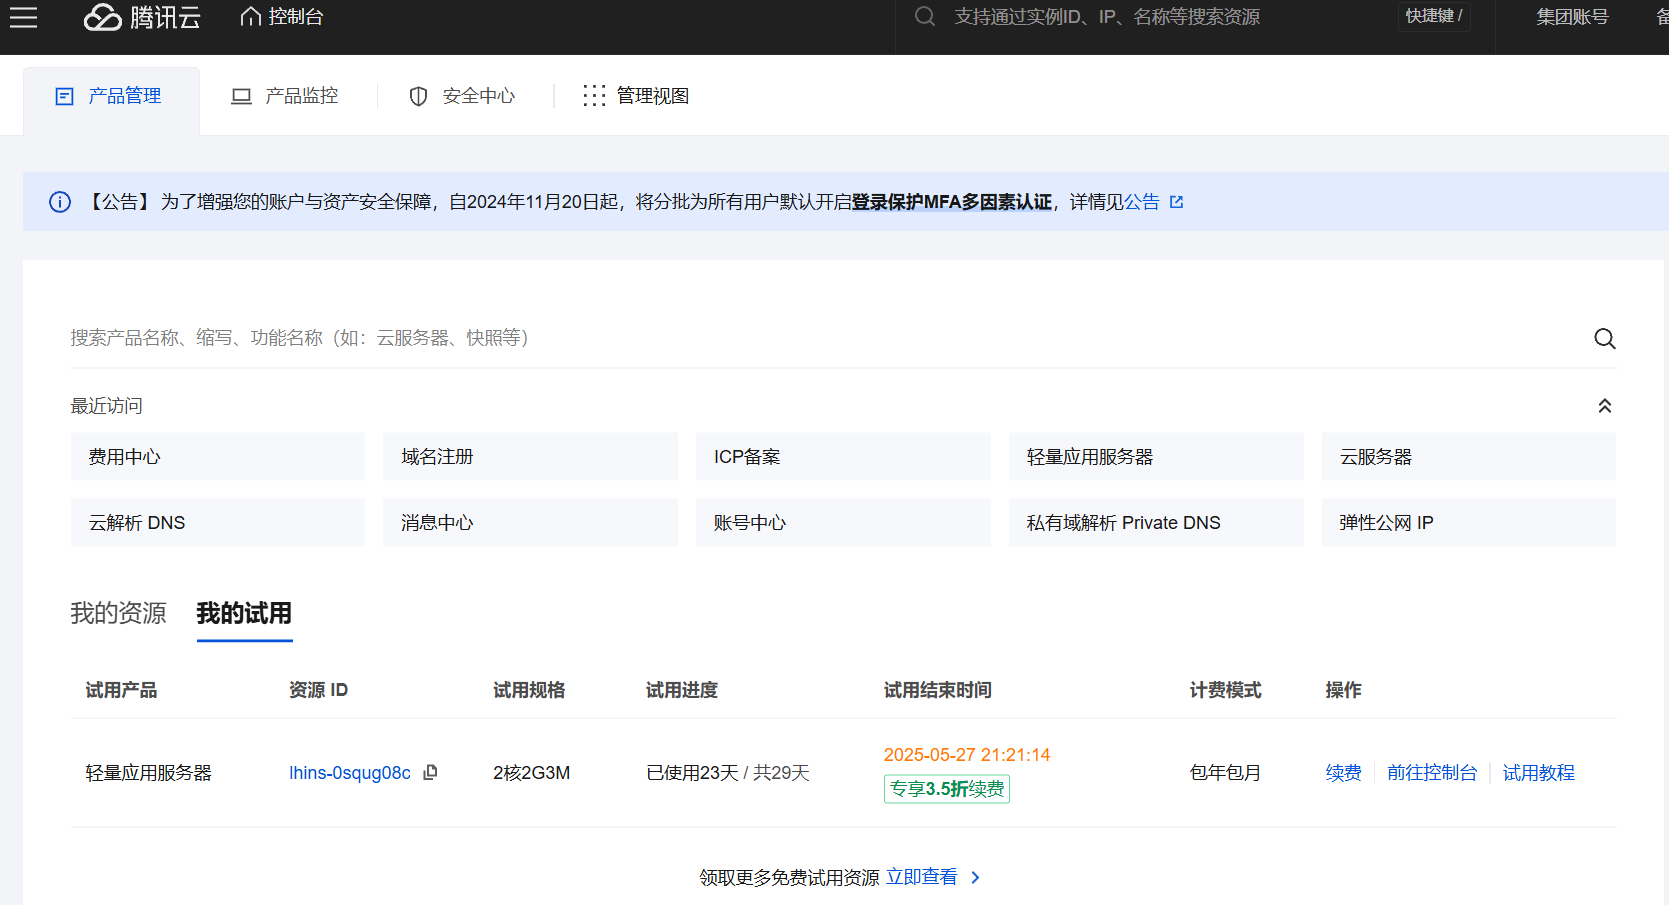
Task: Click the 2核2G3M specification cell
Action: [x=532, y=773]
